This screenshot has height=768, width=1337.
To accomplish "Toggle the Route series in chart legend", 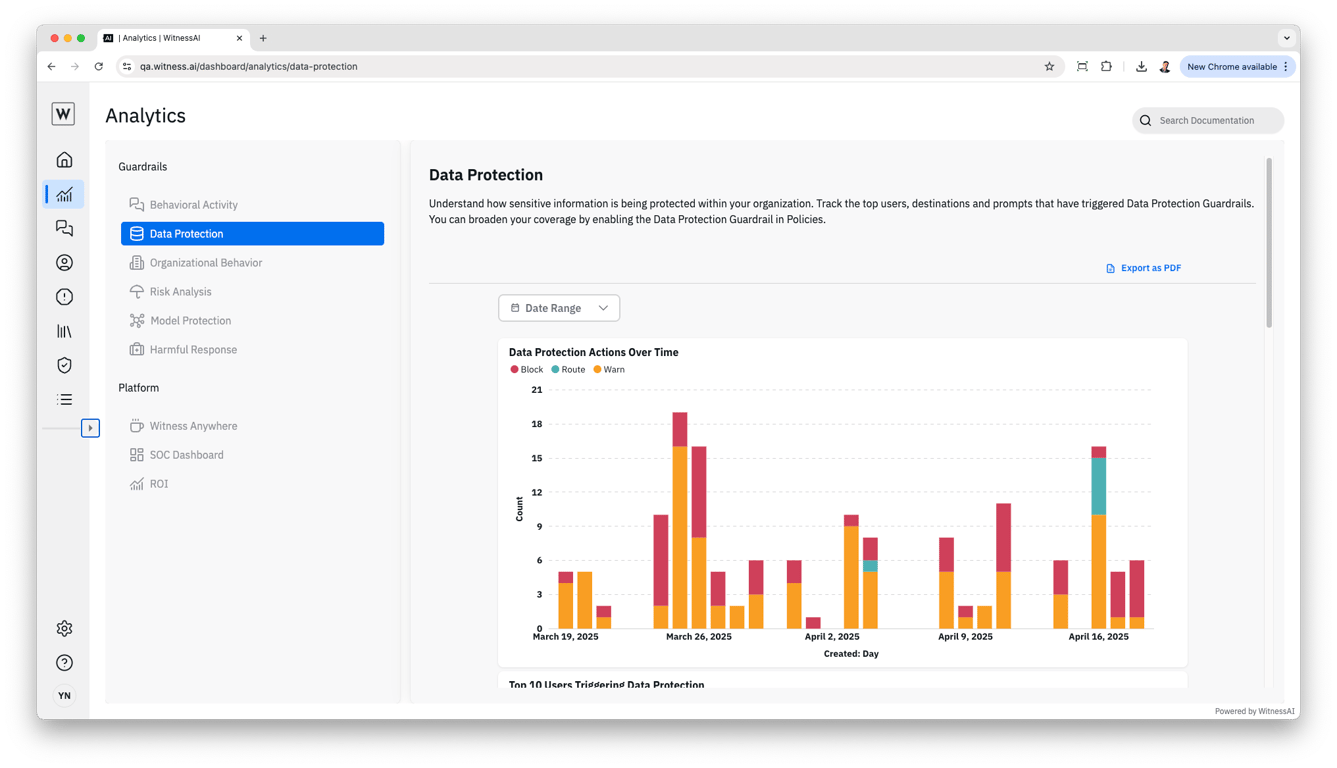I will point(568,369).
